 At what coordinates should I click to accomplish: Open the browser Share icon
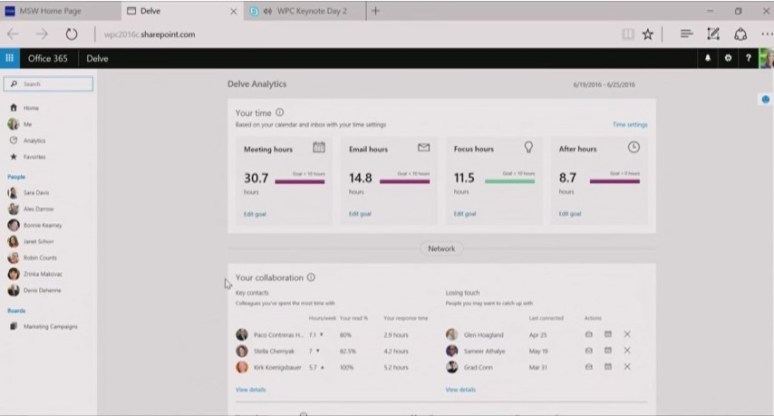click(x=740, y=34)
